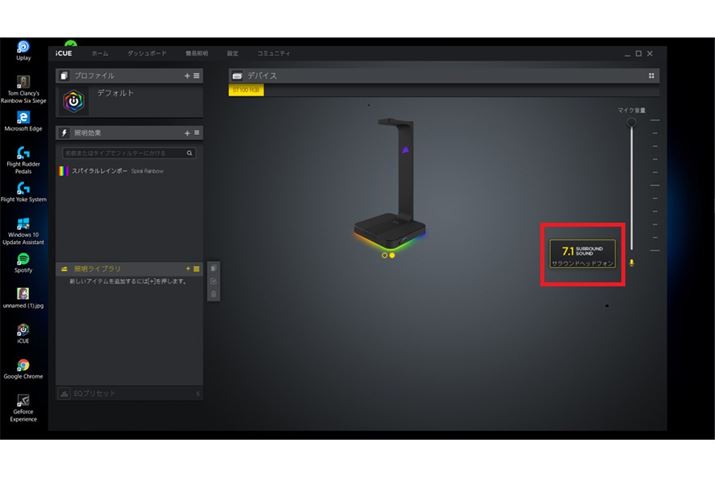Viewport: 715px width, 477px height.
Task: Select the unnamed (1).jpg file
Action: (23, 298)
